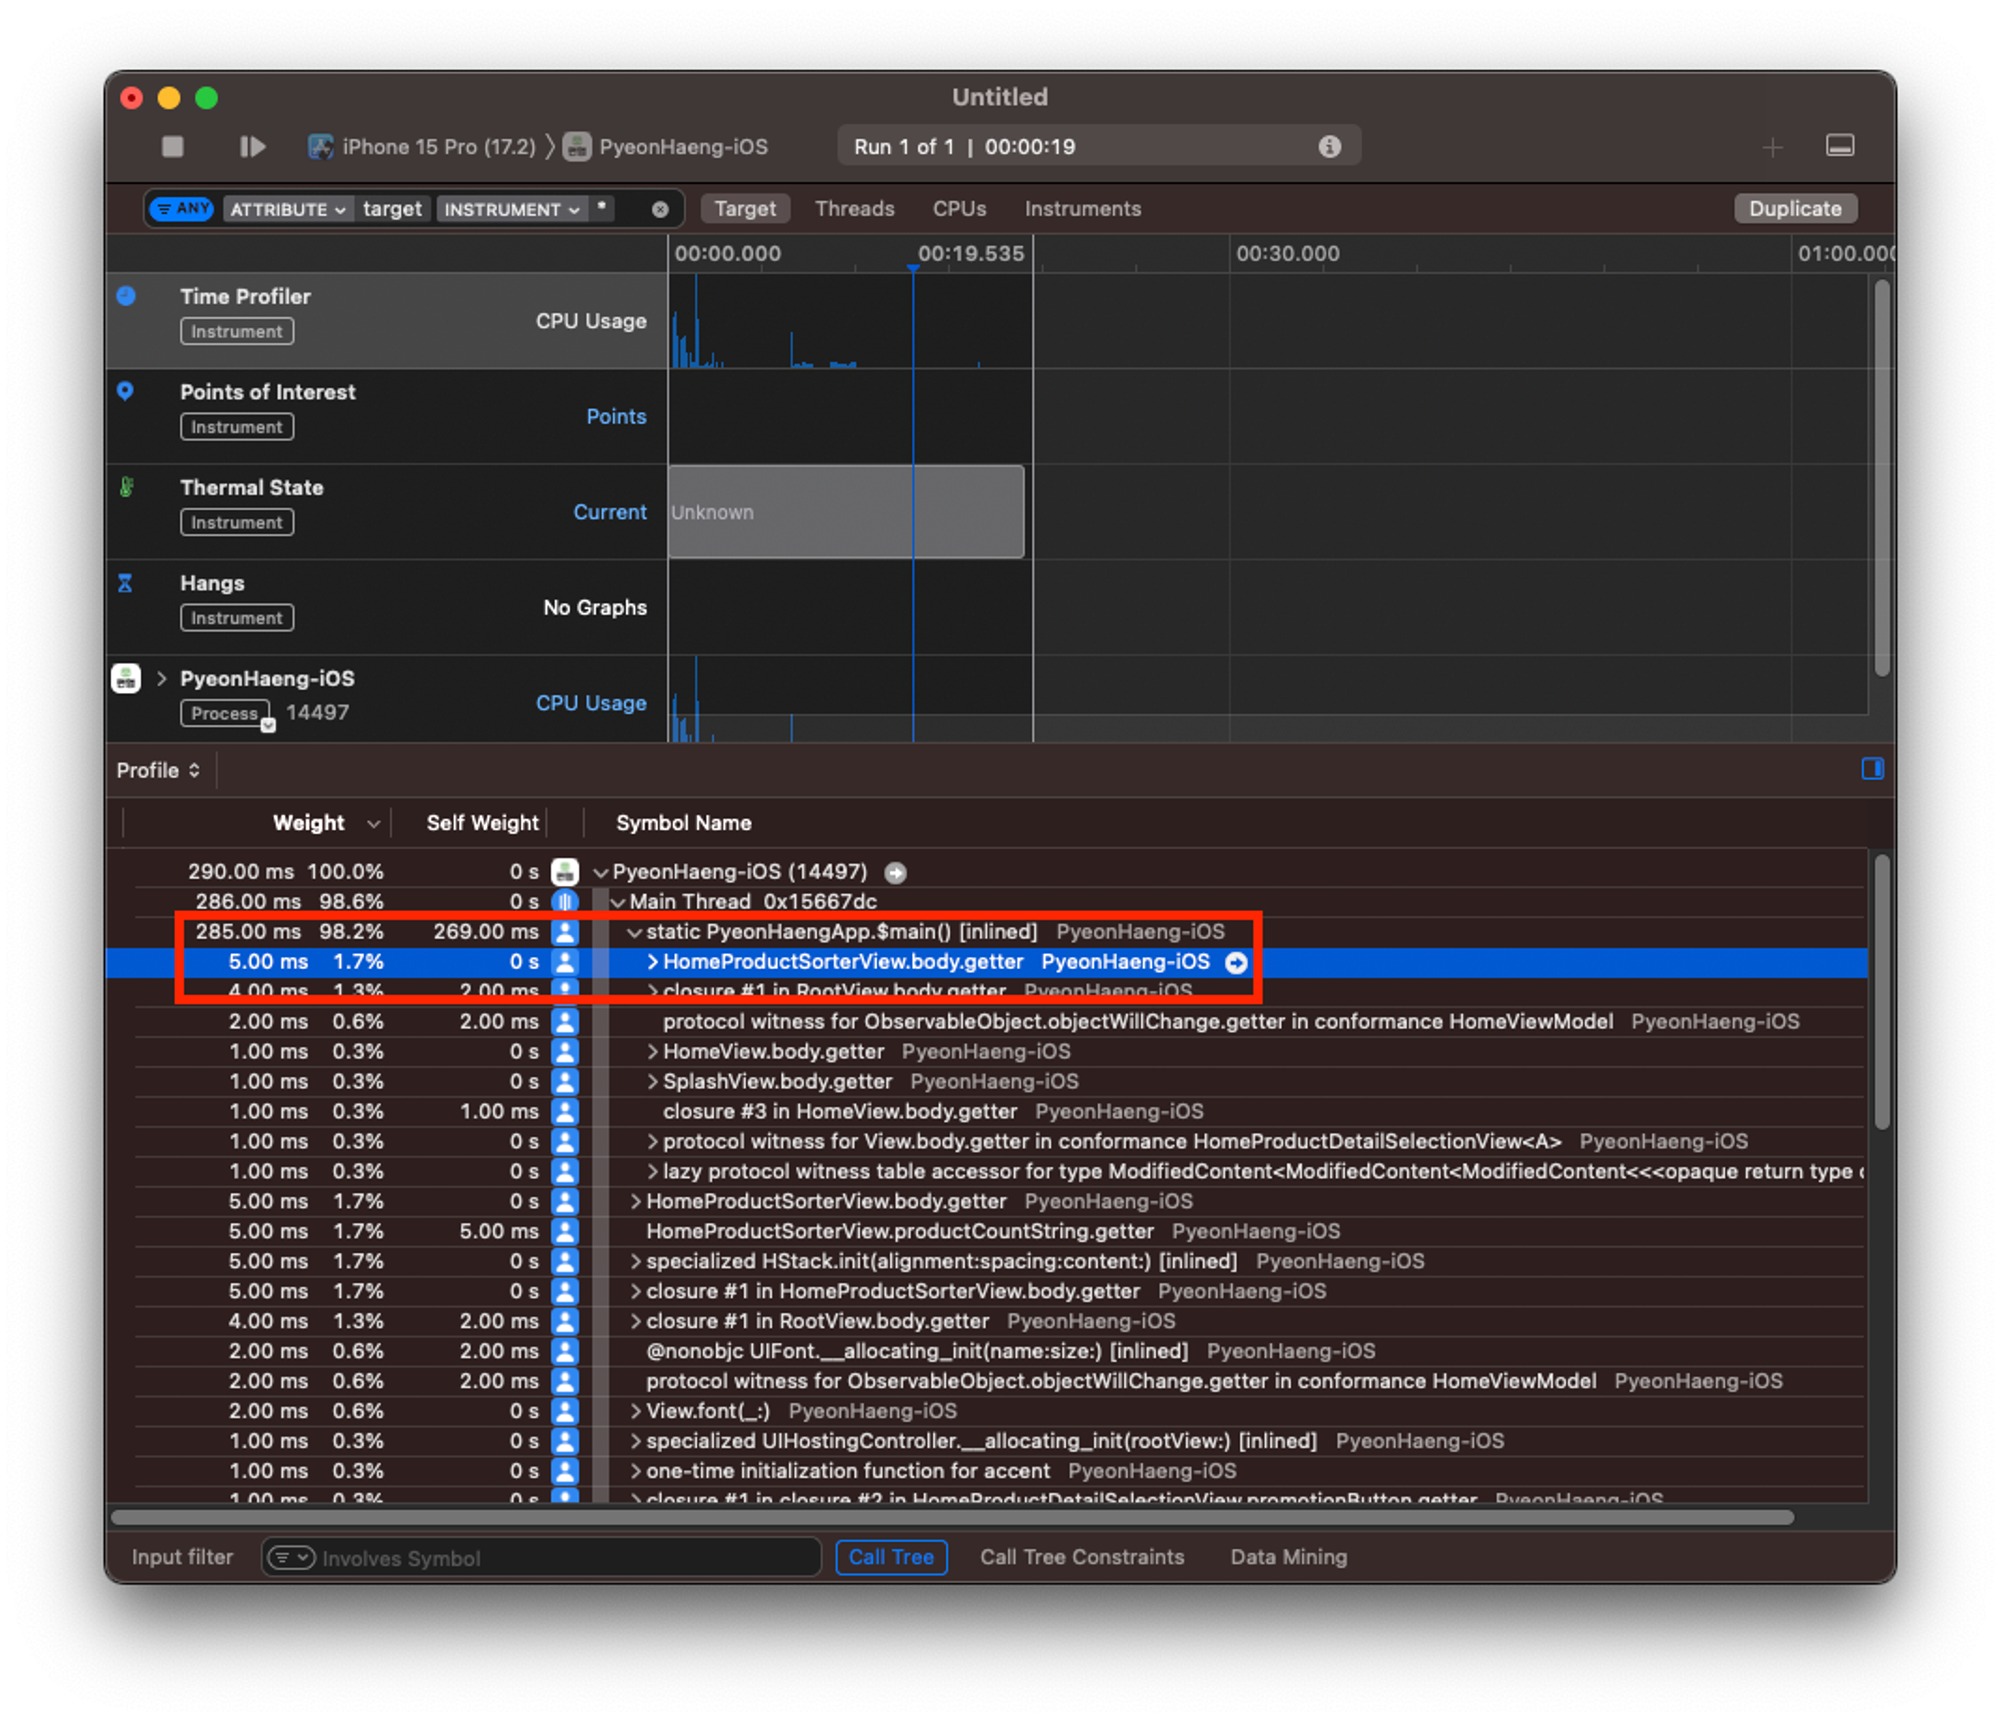Clear the track filter with x icon

coord(660,209)
